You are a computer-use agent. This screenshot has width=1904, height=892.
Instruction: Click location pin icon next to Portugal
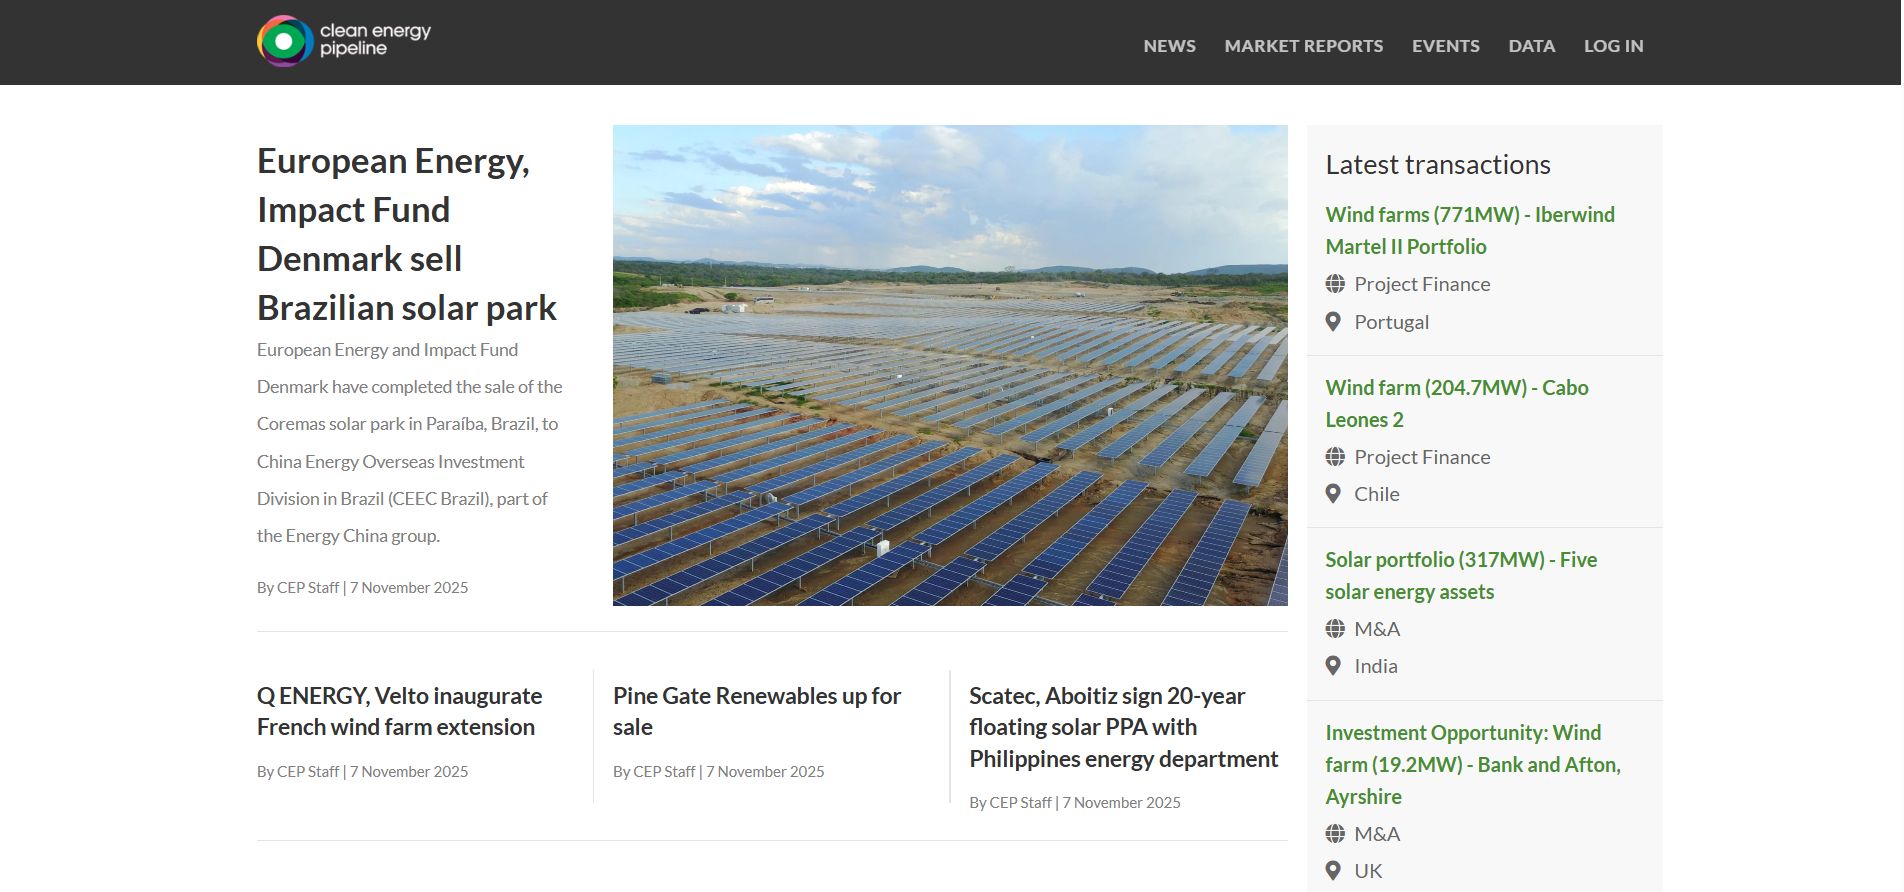pyautogui.click(x=1333, y=322)
